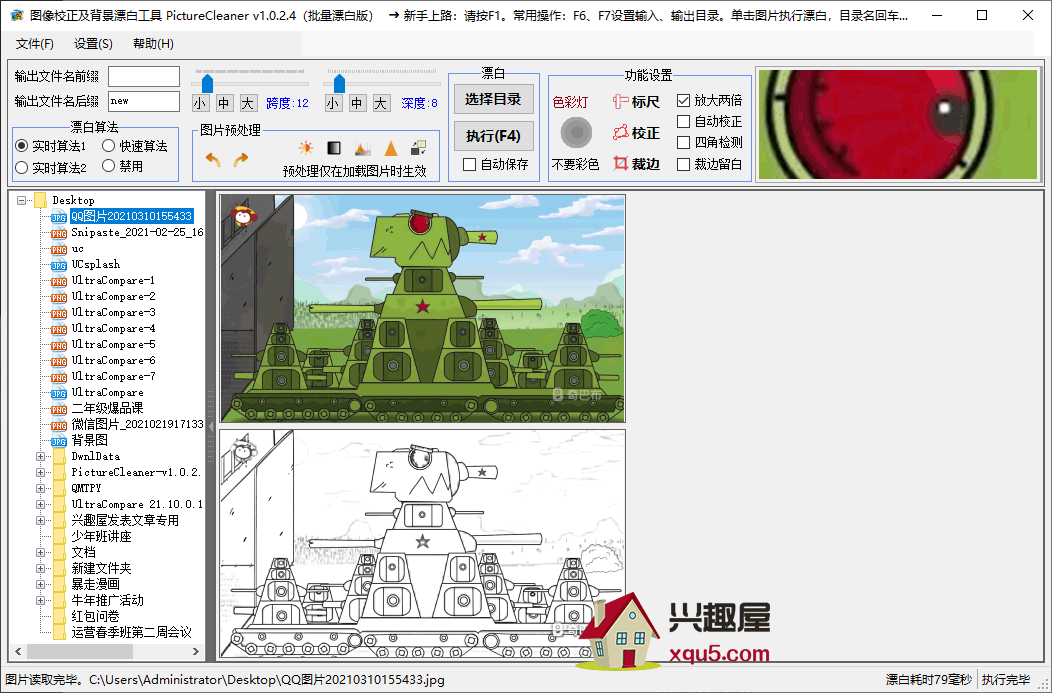Click the magnified preview in the top right
The width and height of the screenshot is (1052, 693).
898,125
